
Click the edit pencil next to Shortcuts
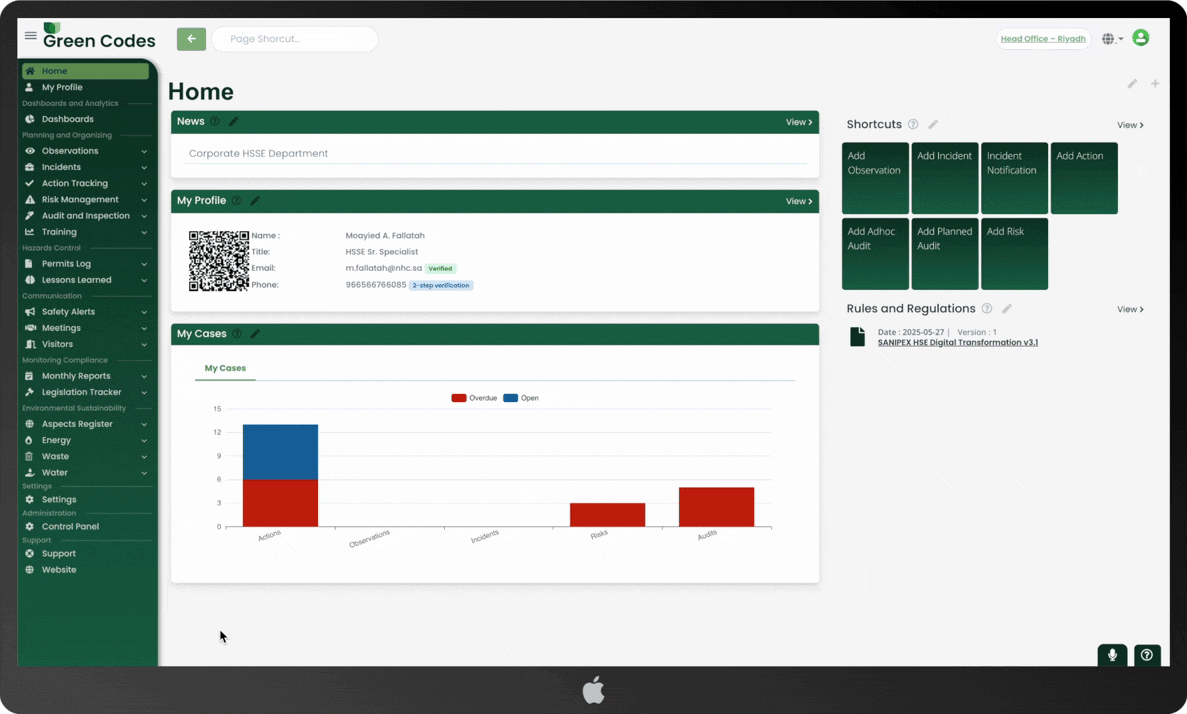tap(933, 125)
